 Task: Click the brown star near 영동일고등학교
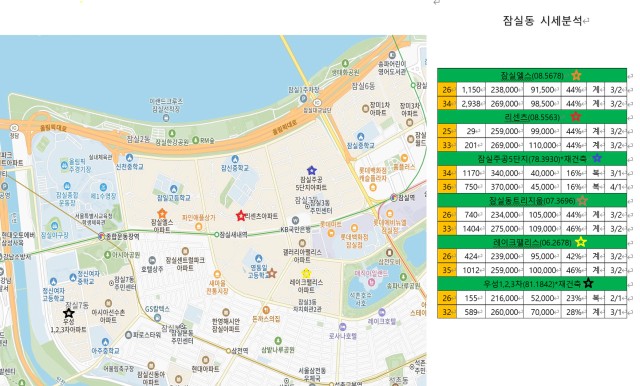(x=272, y=273)
